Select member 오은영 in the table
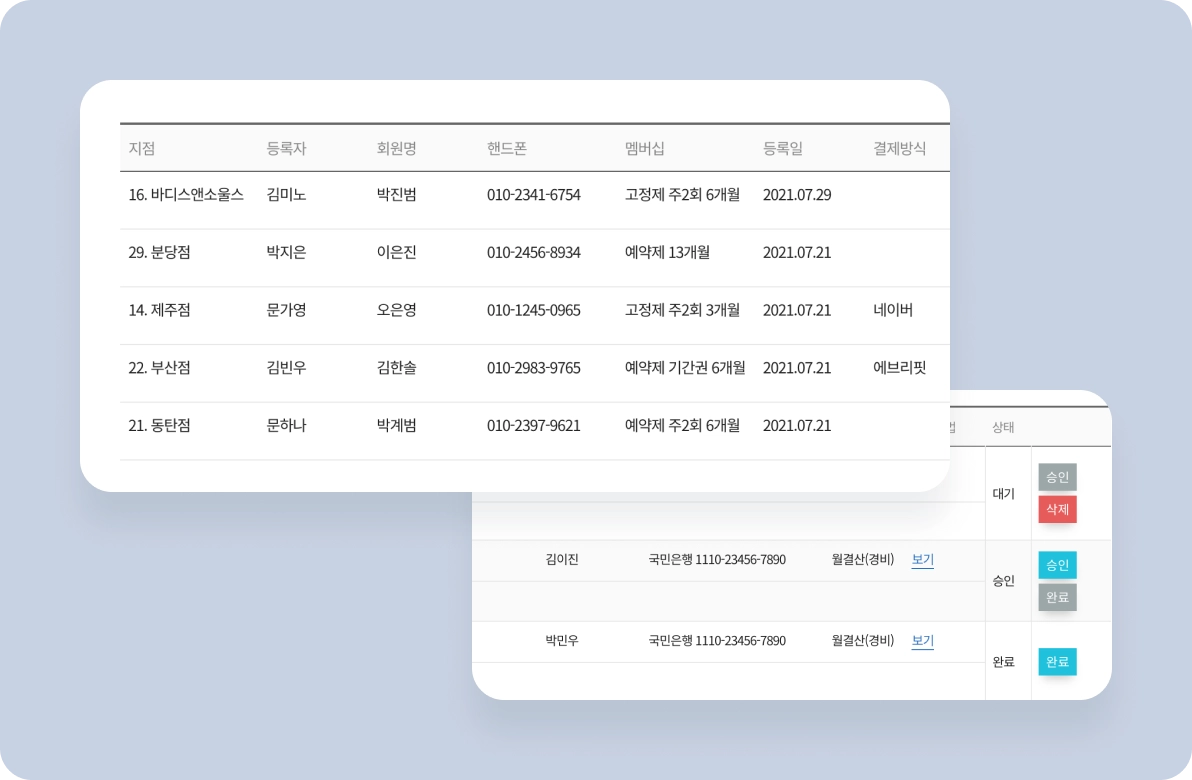The height and width of the screenshot is (780, 1192). click(396, 310)
